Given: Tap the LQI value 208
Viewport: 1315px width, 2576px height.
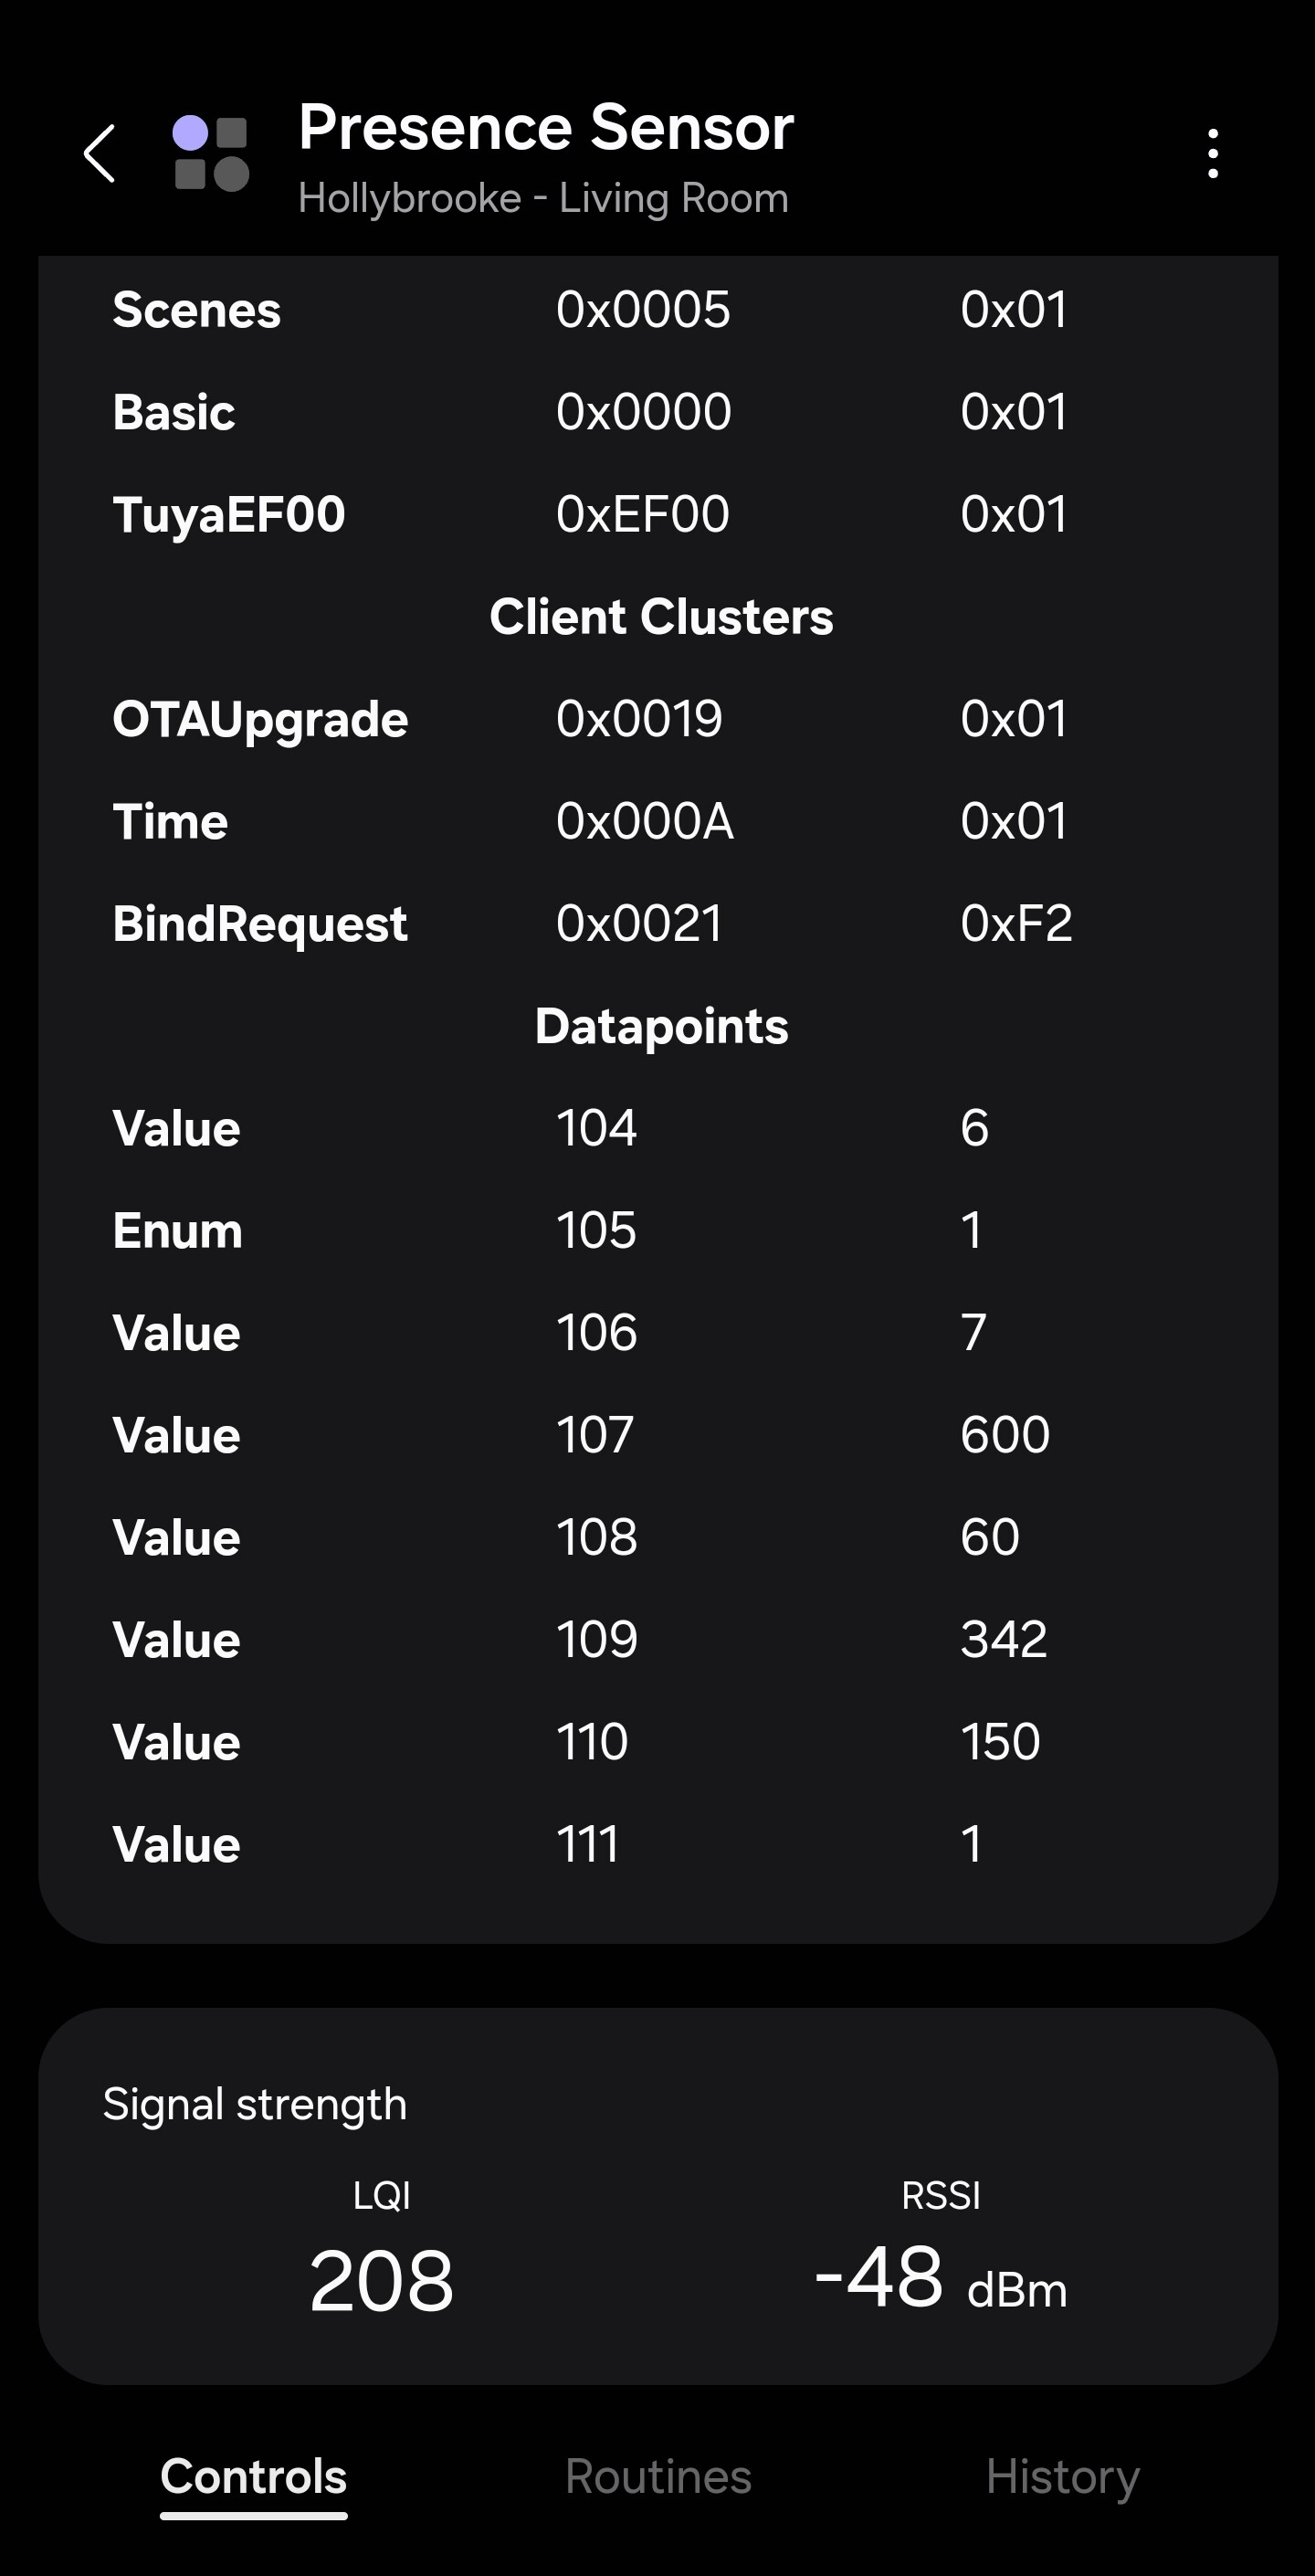Looking at the screenshot, I should point(381,2280).
